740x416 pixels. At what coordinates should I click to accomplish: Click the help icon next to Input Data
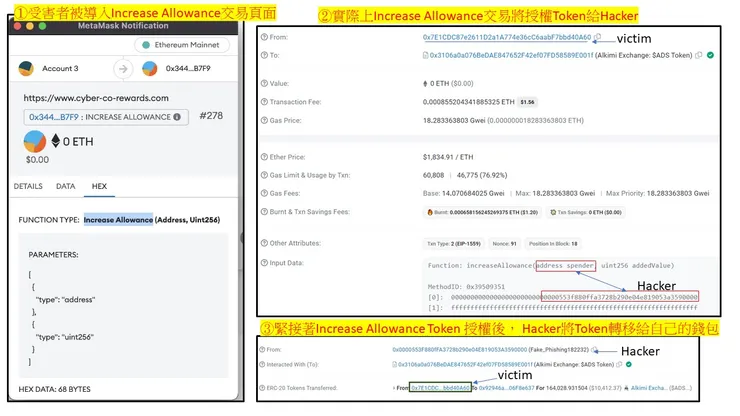[x=264, y=263]
